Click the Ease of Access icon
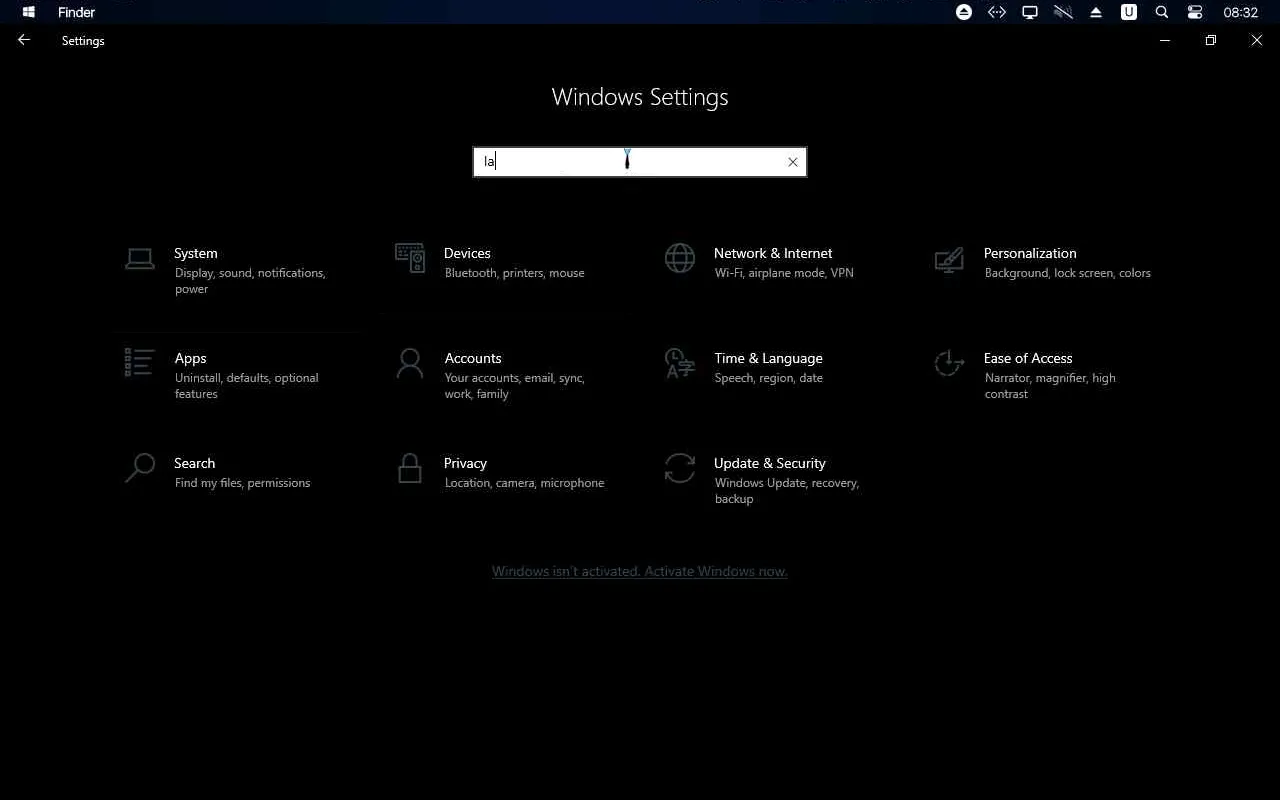 point(949,363)
